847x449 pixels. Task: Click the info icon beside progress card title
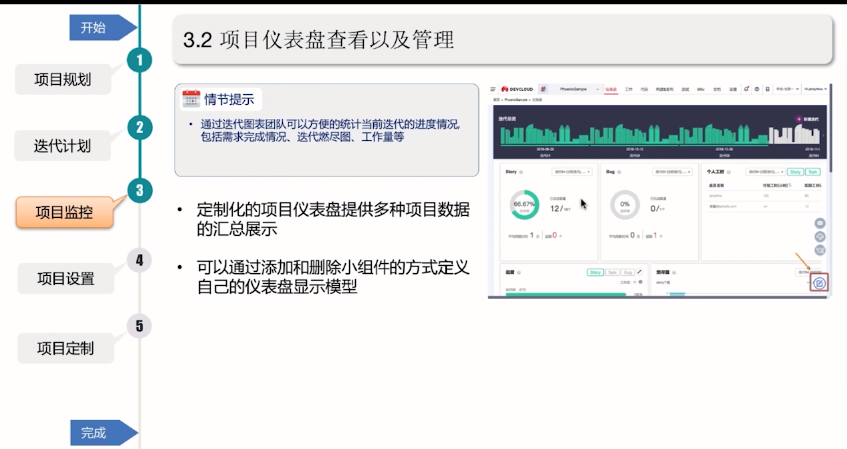[519, 272]
